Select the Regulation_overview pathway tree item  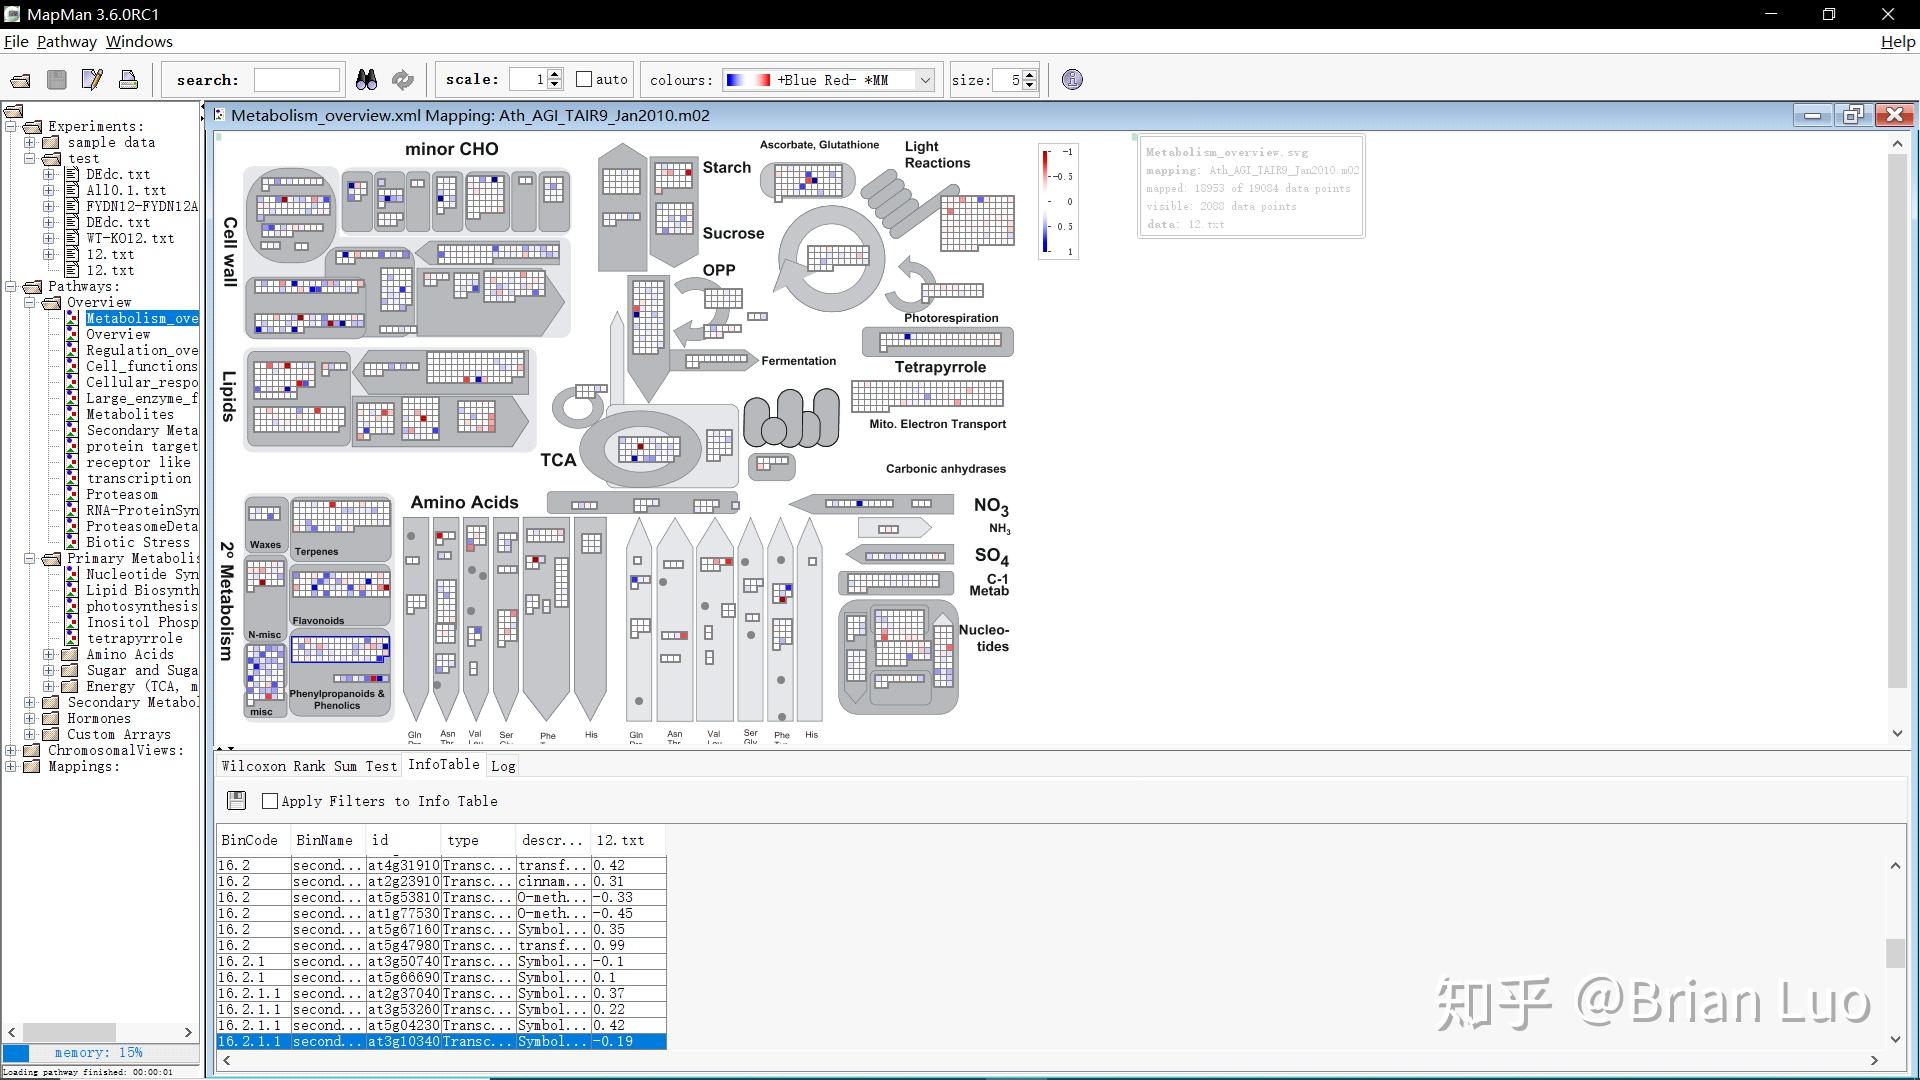[x=141, y=351]
